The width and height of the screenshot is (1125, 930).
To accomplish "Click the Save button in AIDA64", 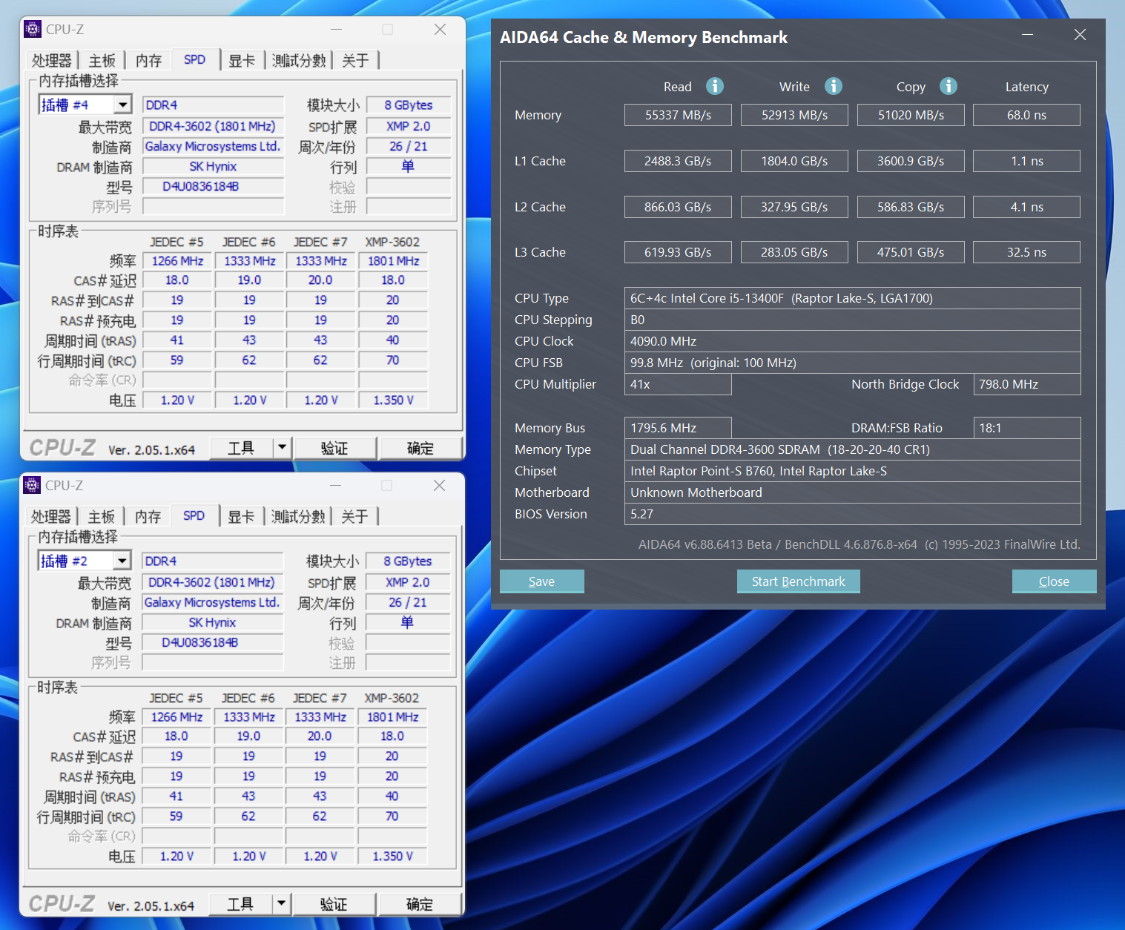I will tap(542, 581).
